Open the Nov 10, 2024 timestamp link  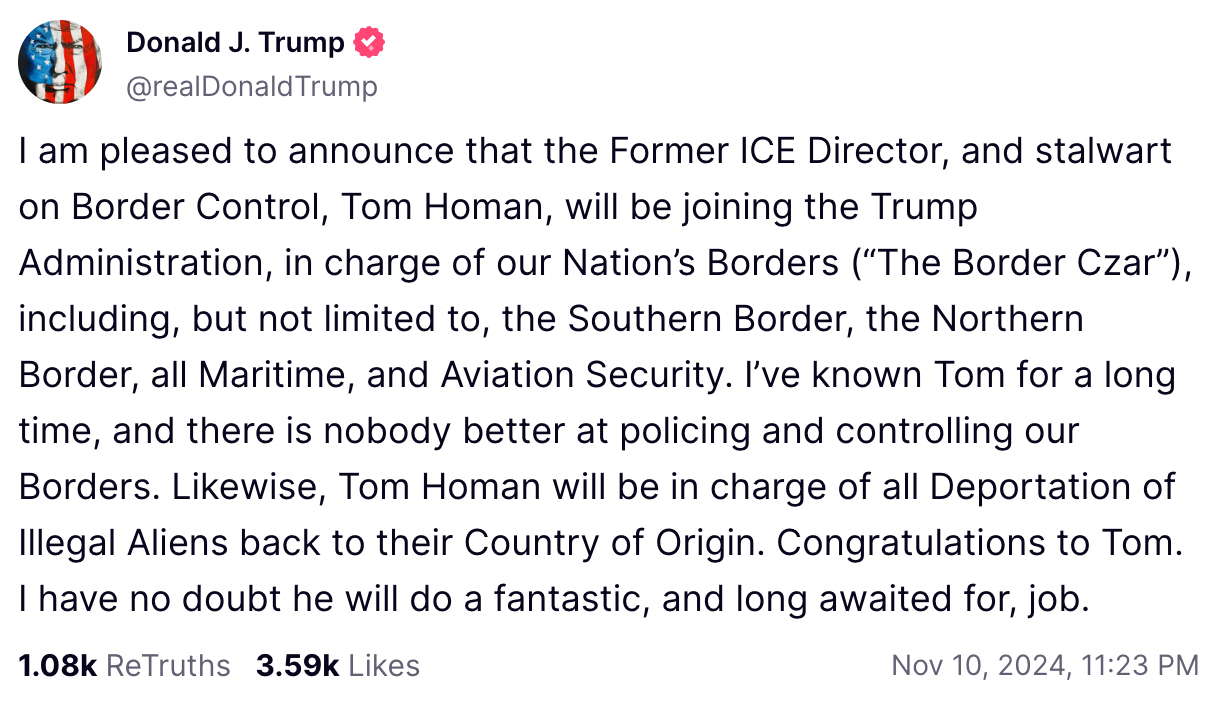(x=1044, y=666)
